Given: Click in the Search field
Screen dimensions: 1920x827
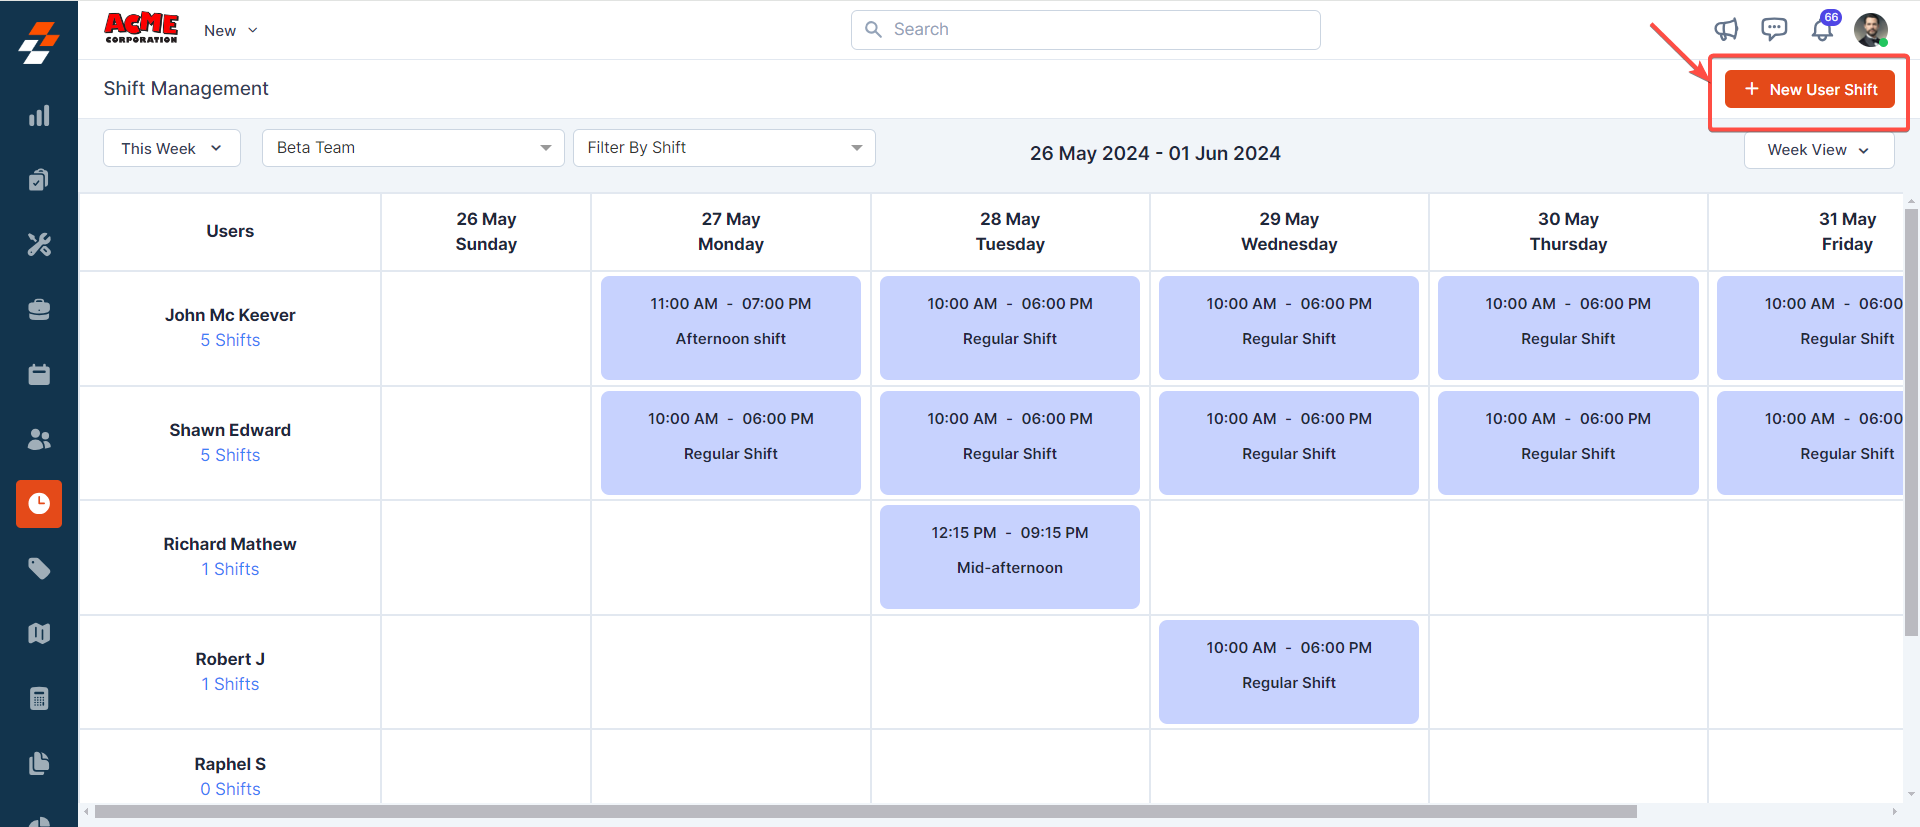Looking at the screenshot, I should pos(1085,30).
